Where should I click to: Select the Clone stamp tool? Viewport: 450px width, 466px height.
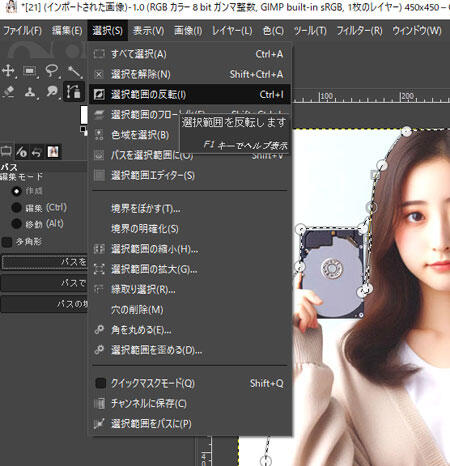(30, 92)
